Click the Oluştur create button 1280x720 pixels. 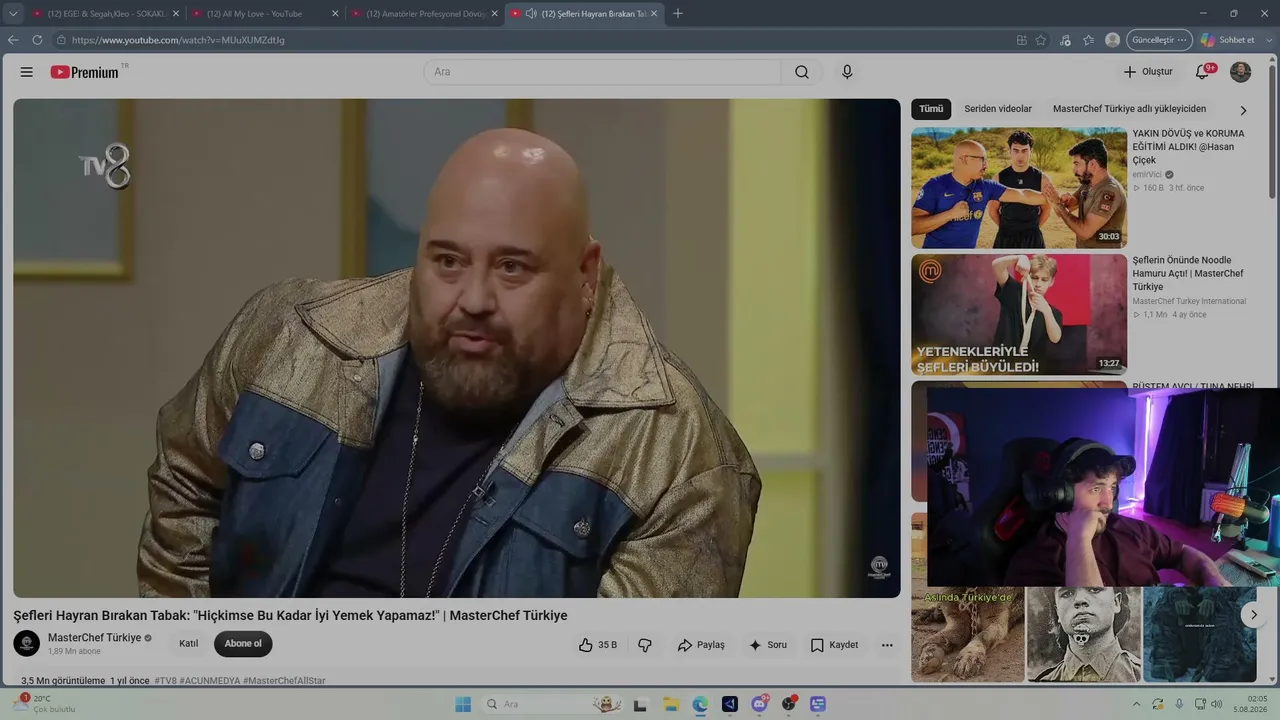pyautogui.click(x=1147, y=72)
